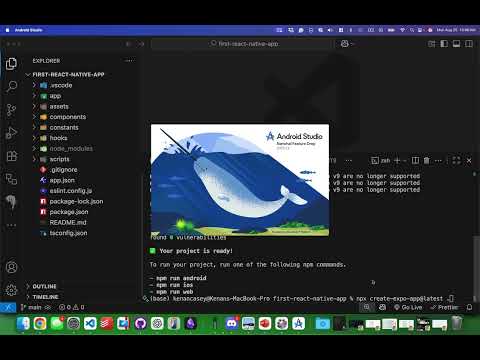
Task: Open the README.md file
Action: (x=68, y=222)
